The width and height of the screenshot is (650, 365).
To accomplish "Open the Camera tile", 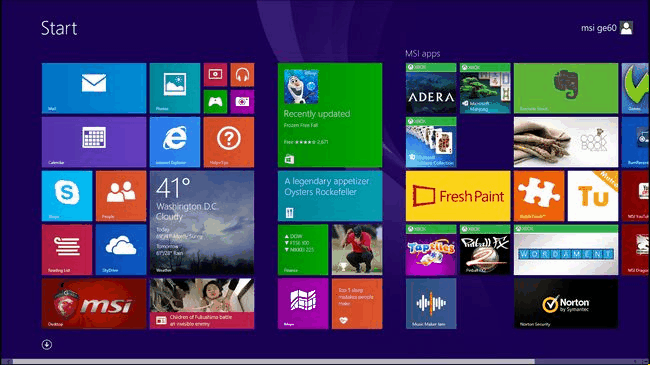I will (242, 102).
